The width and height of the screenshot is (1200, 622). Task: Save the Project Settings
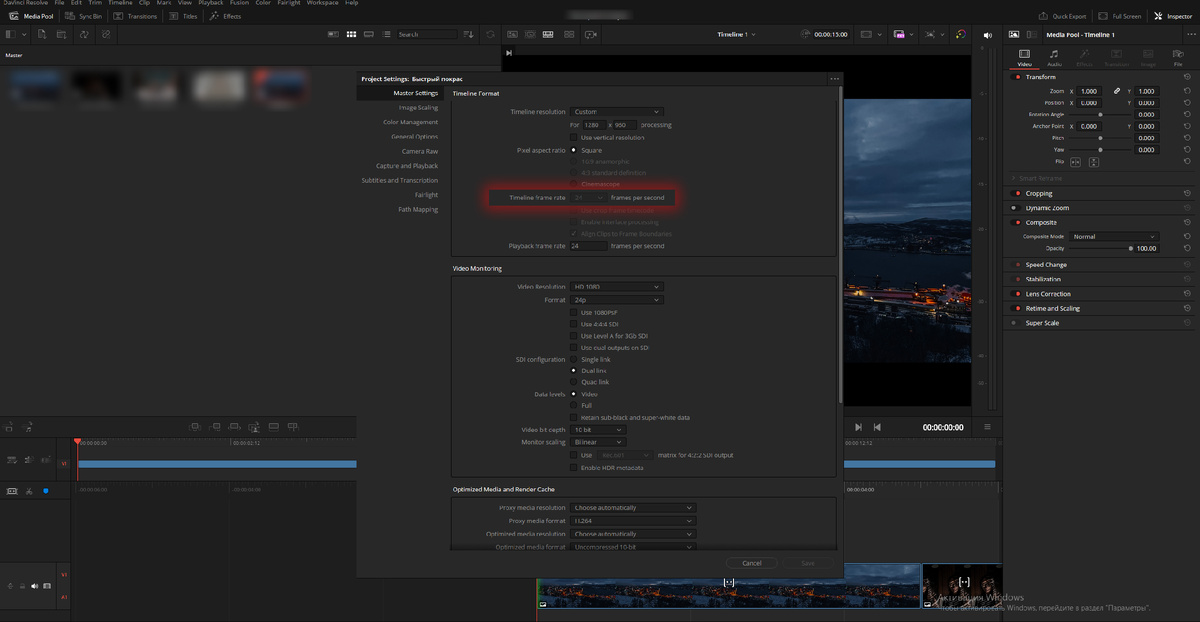click(807, 563)
